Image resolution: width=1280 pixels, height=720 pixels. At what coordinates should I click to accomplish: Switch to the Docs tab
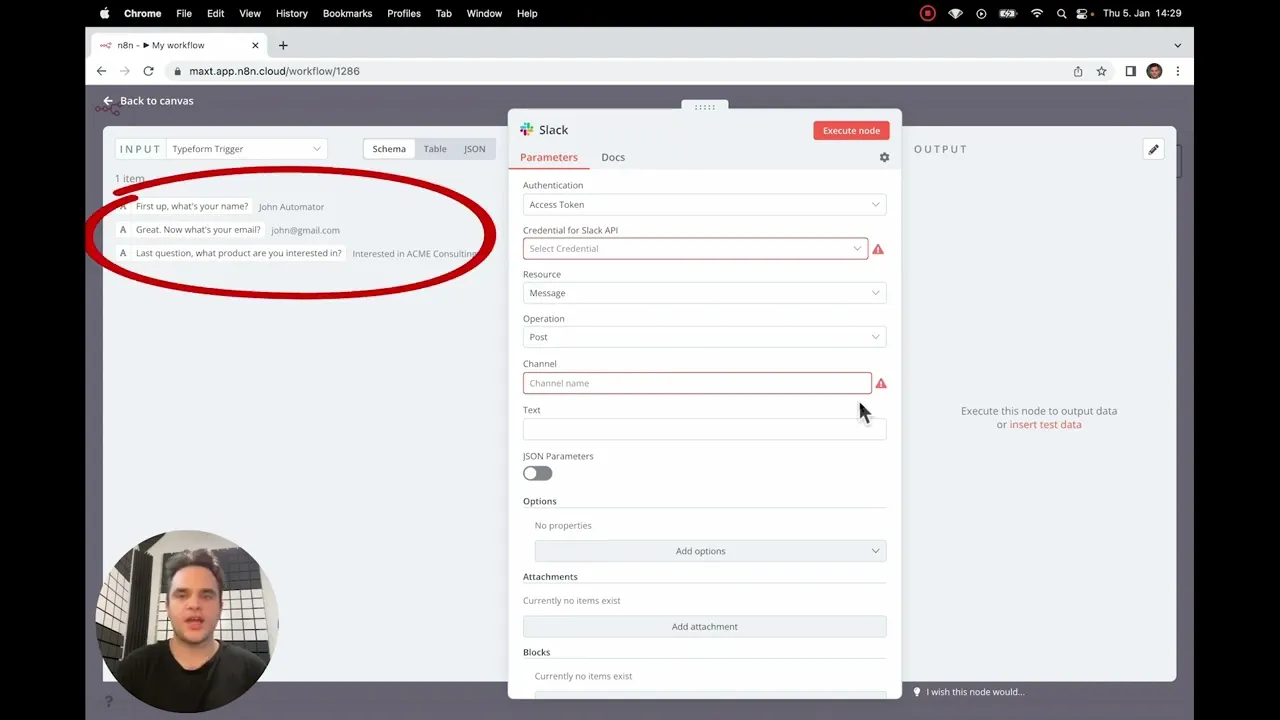click(613, 157)
